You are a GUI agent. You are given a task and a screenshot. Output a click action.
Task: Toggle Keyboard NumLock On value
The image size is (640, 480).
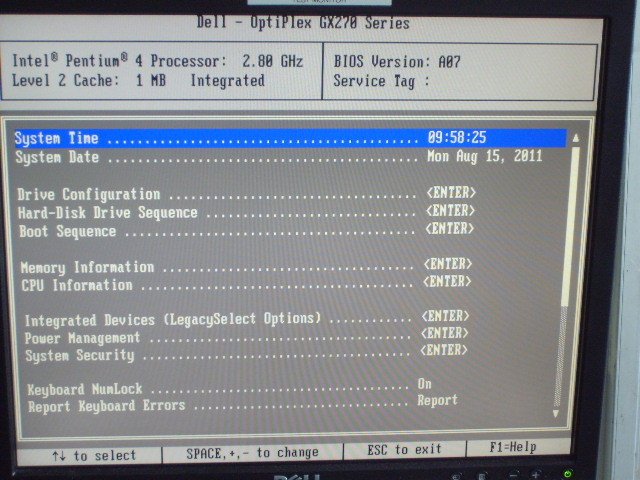click(425, 384)
